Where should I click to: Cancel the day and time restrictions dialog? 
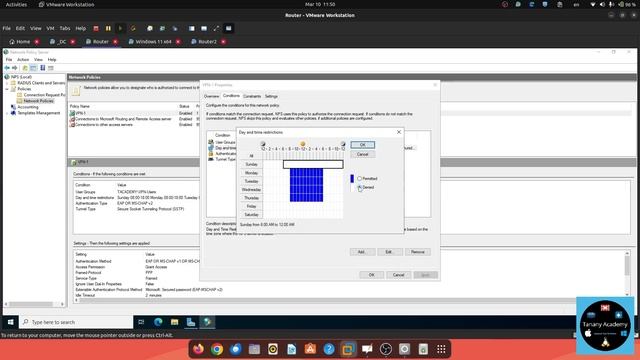[x=362, y=154]
